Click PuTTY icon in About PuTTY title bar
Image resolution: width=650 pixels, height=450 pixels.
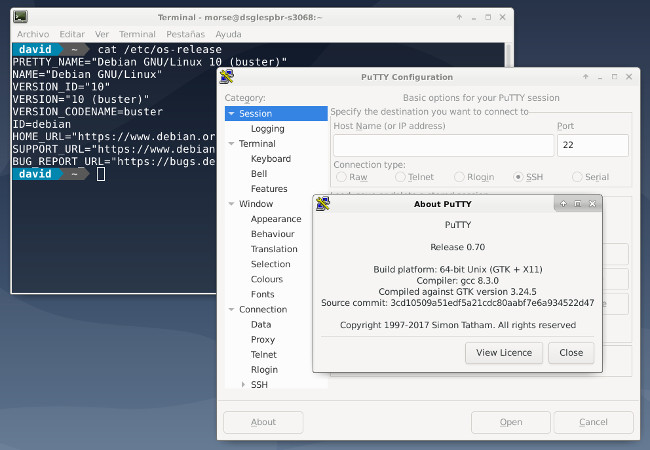coord(323,203)
